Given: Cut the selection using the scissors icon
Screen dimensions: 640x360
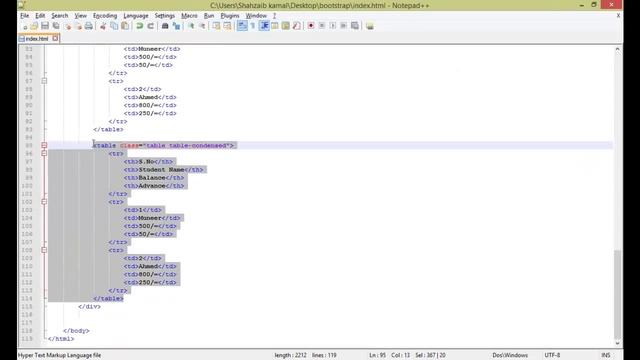Looking at the screenshot, I should [103, 26].
